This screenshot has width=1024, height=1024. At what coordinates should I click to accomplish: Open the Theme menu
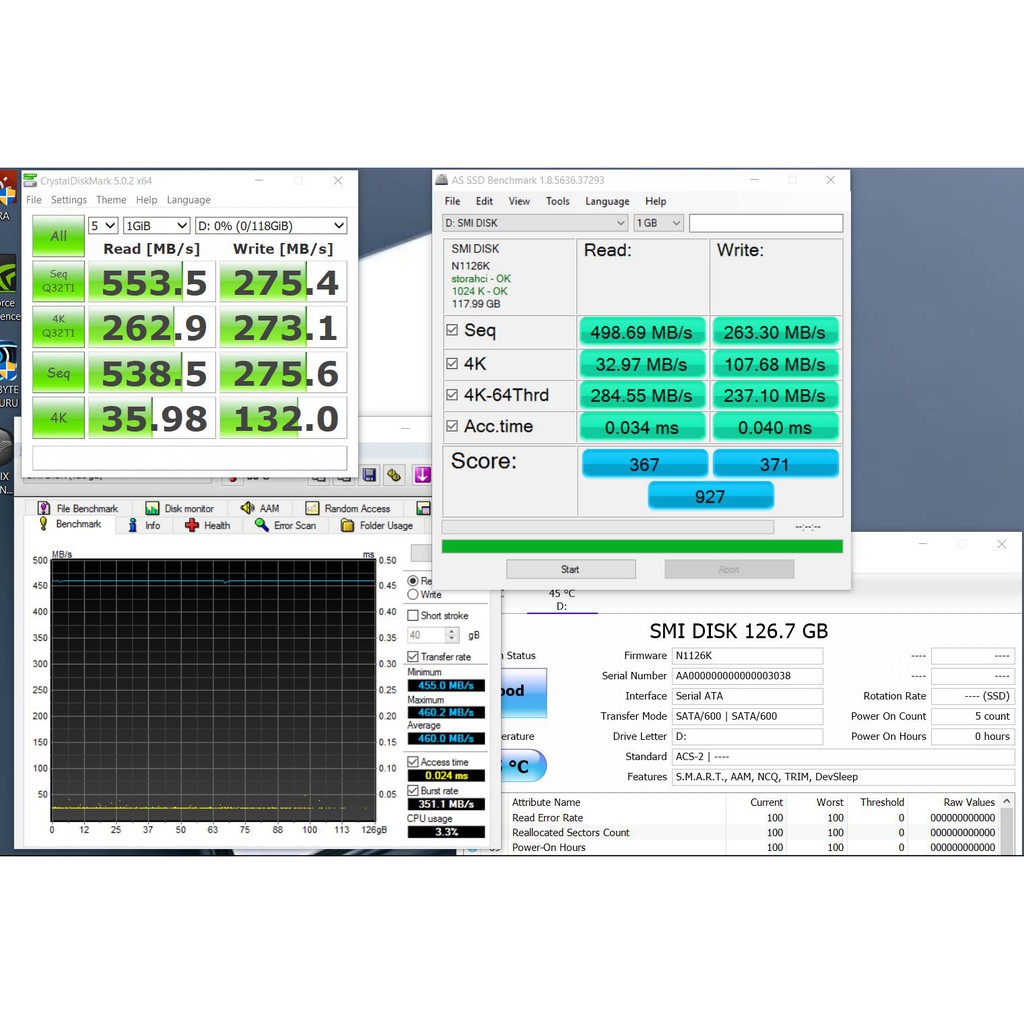tap(111, 200)
